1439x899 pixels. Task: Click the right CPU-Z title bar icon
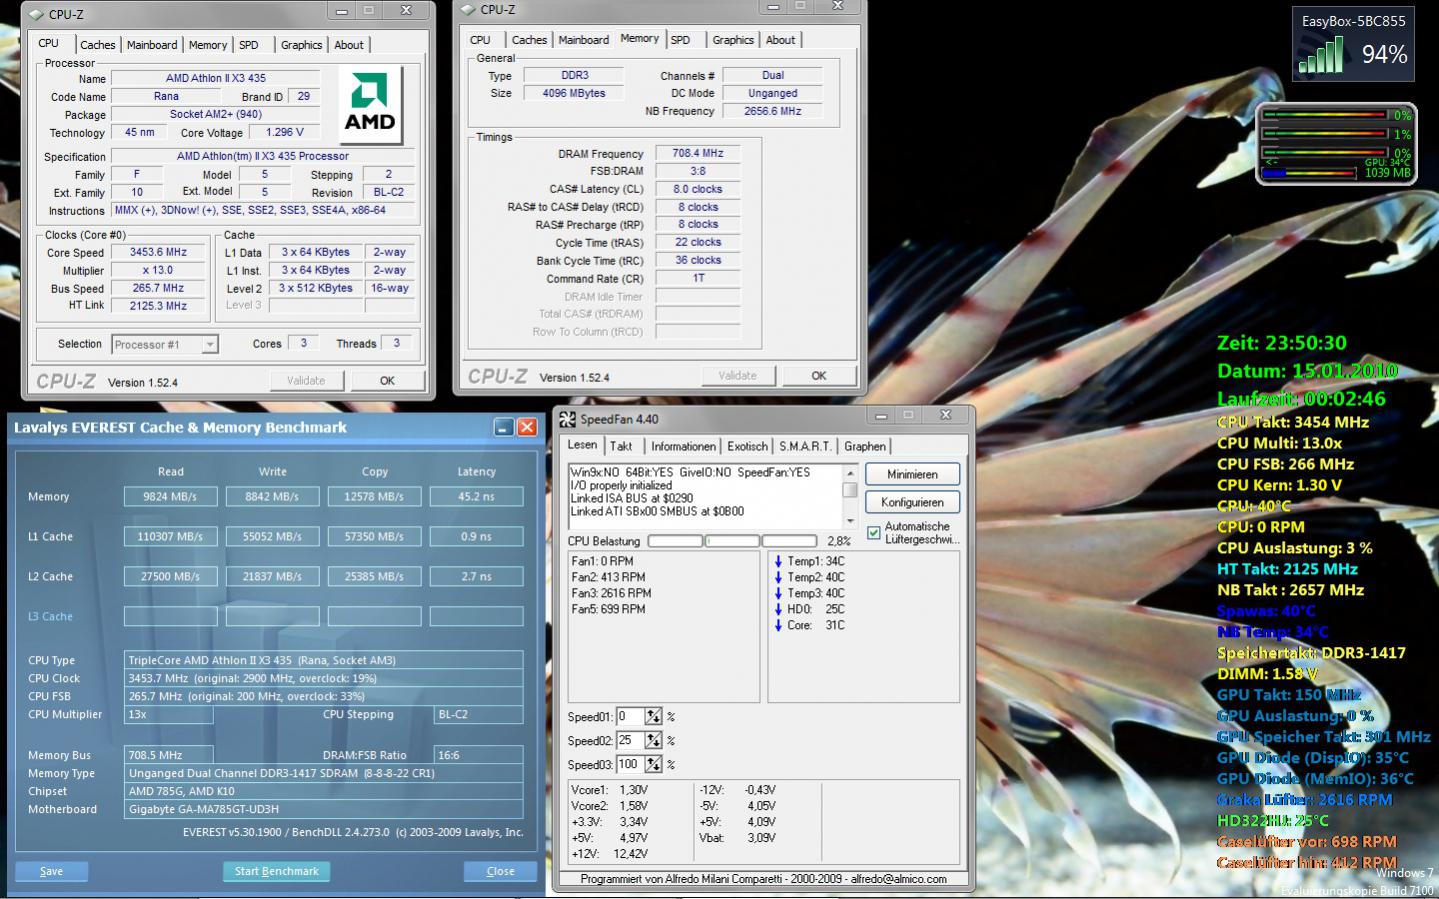coord(468,9)
